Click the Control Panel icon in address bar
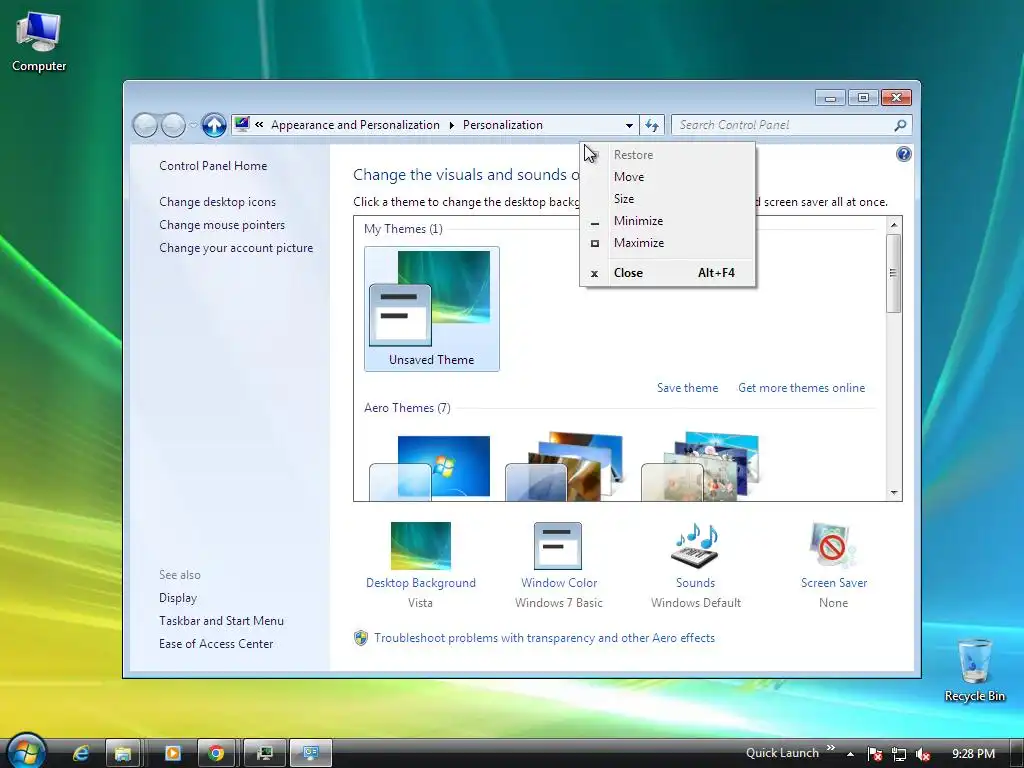The image size is (1024, 768). 242,124
